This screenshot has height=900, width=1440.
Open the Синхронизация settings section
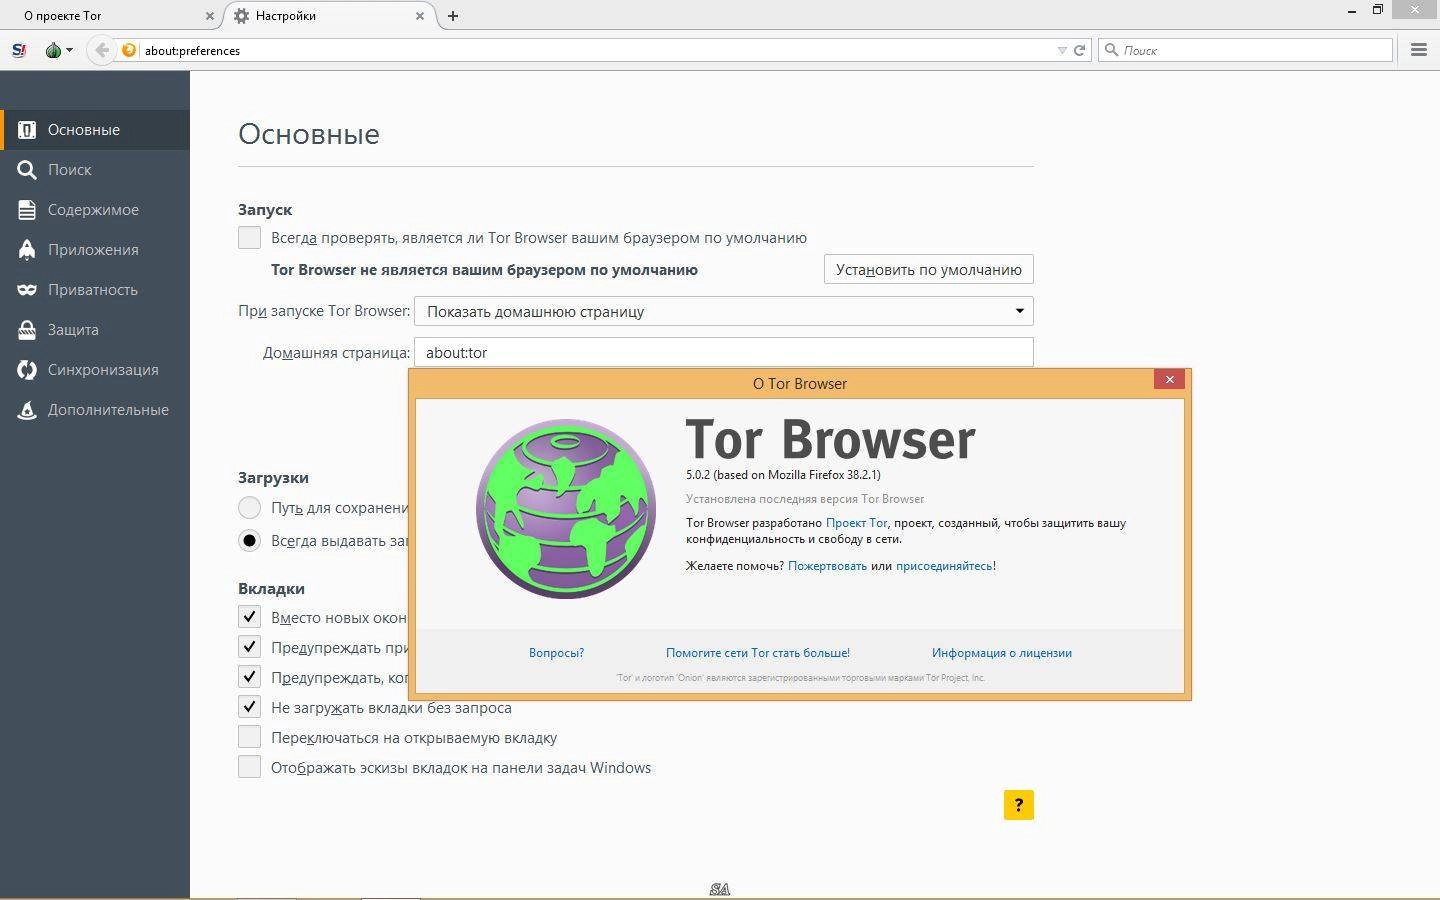[95, 370]
